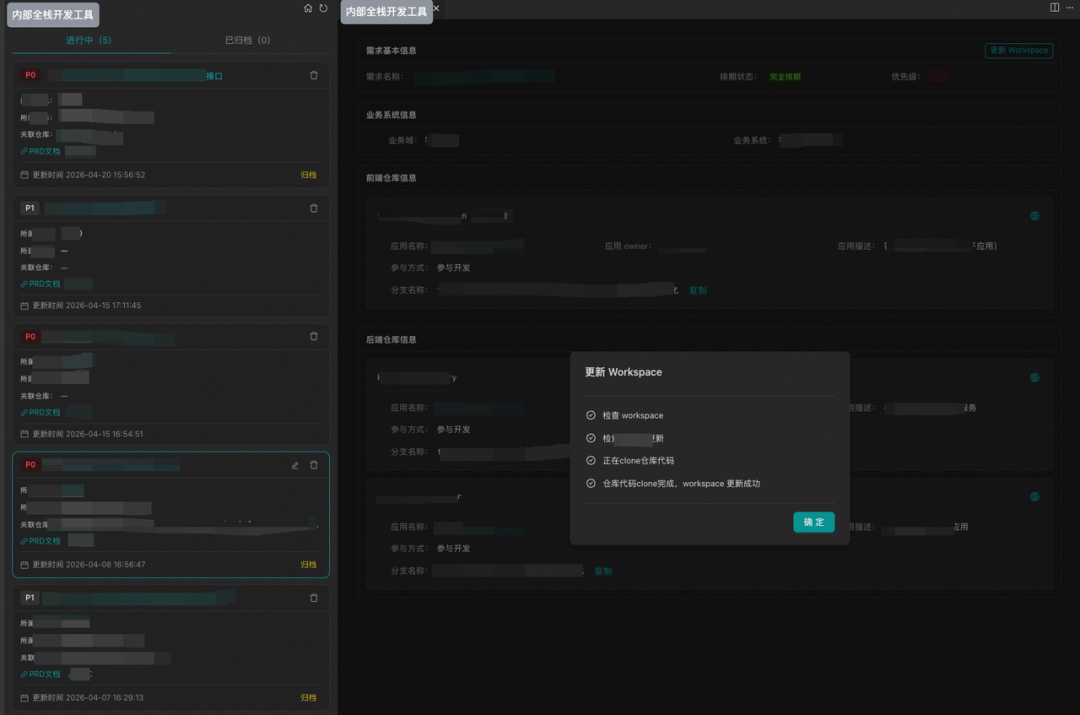Delete the card updated 2026-04-15 17:11:45
Image resolution: width=1080 pixels, height=715 pixels.
pyautogui.click(x=313, y=208)
